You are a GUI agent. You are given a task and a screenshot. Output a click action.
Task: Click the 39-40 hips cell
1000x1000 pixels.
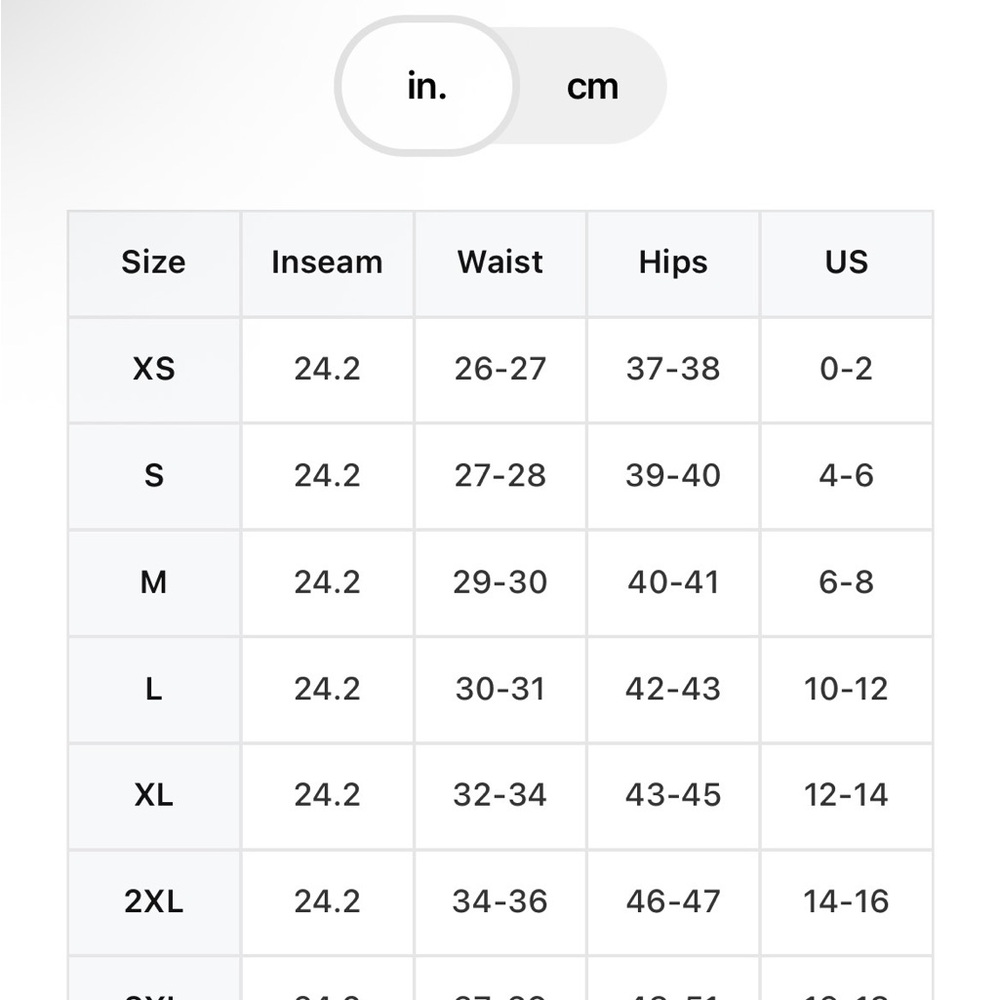pos(673,476)
